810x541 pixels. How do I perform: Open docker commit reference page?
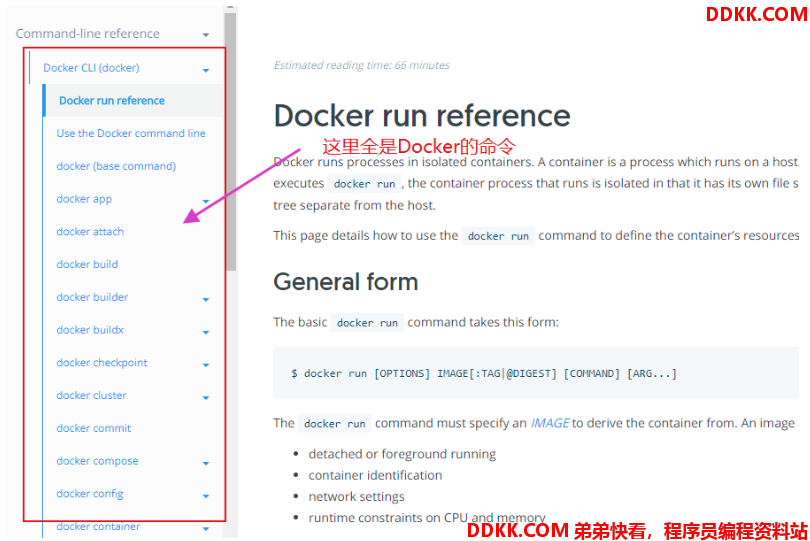point(94,428)
